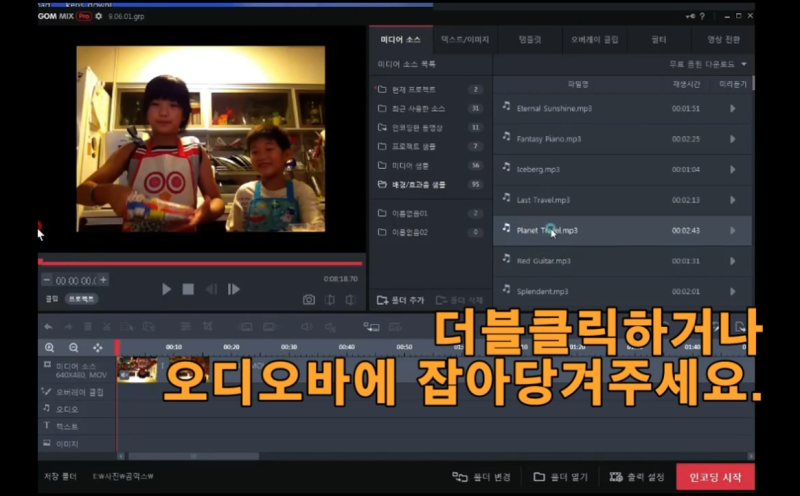Click the crop icon in timeline toolbar
Viewport: 800px width, 496px height.
click(207, 327)
